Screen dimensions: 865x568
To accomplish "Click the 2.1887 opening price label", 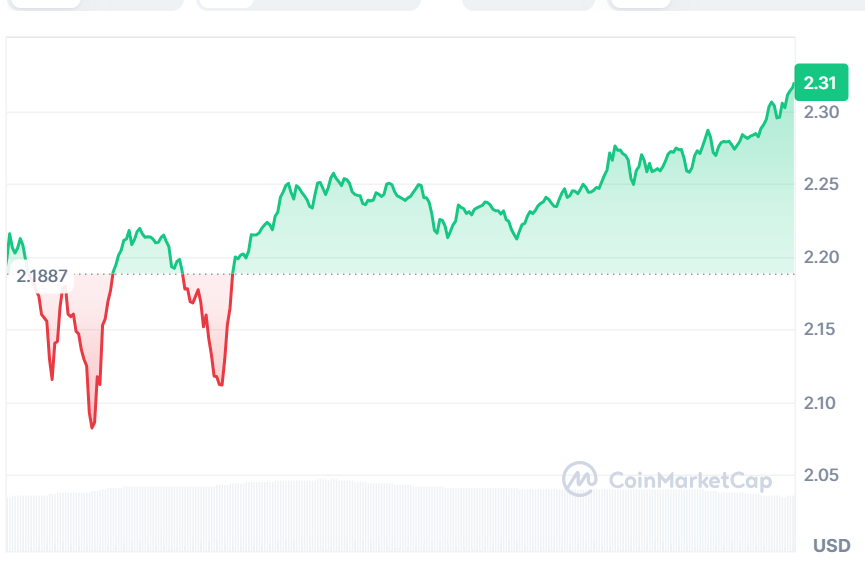I will [42, 275].
